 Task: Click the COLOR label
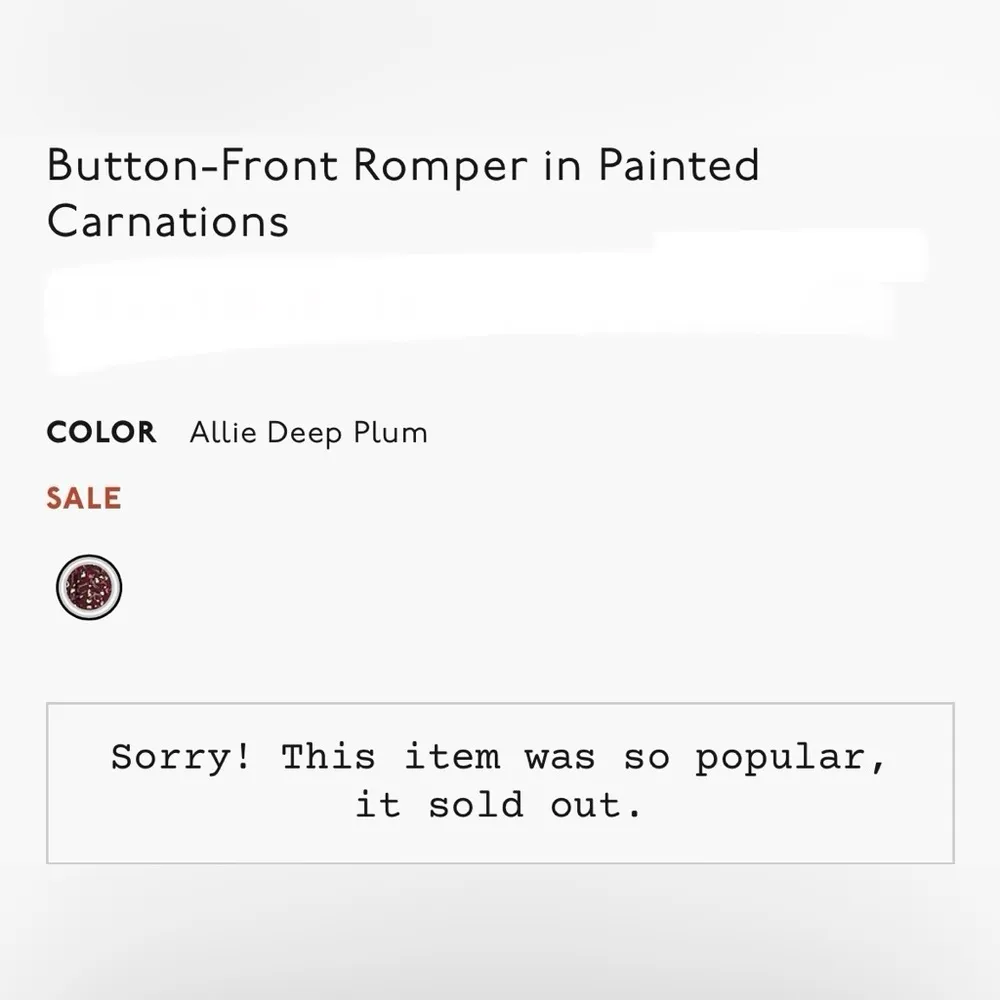101,432
